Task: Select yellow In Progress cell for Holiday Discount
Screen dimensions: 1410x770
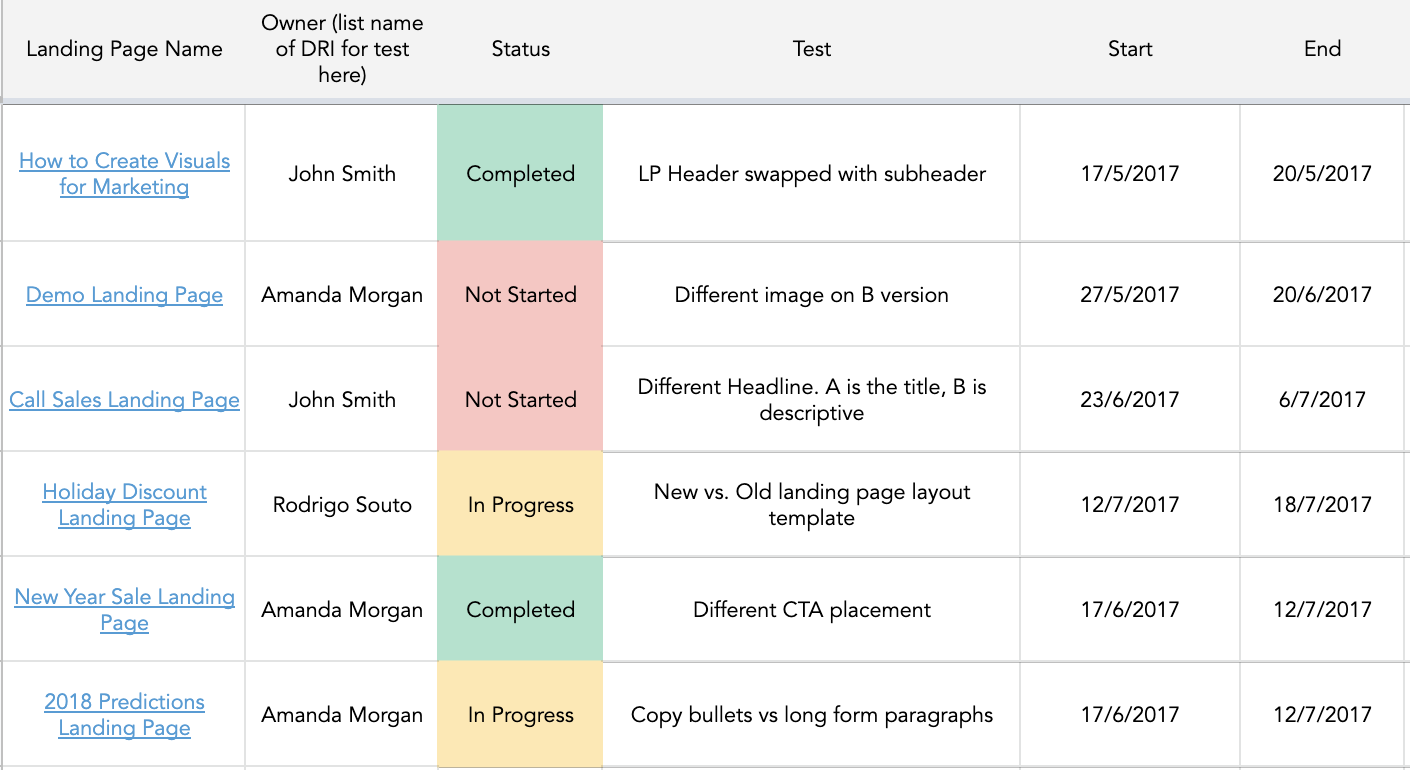Action: (x=520, y=505)
